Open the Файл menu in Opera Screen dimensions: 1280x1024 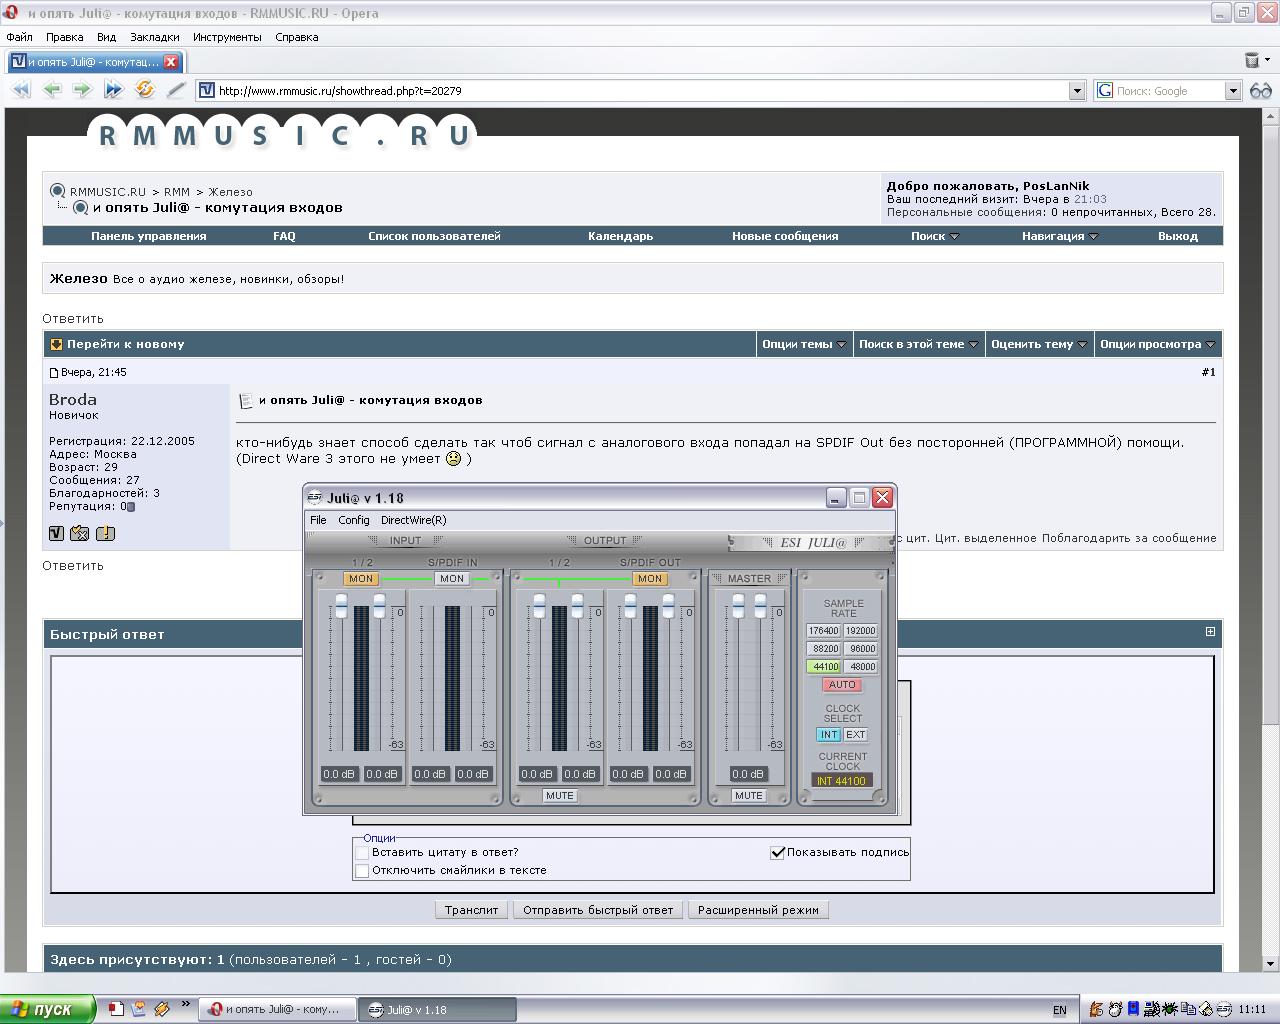click(19, 37)
